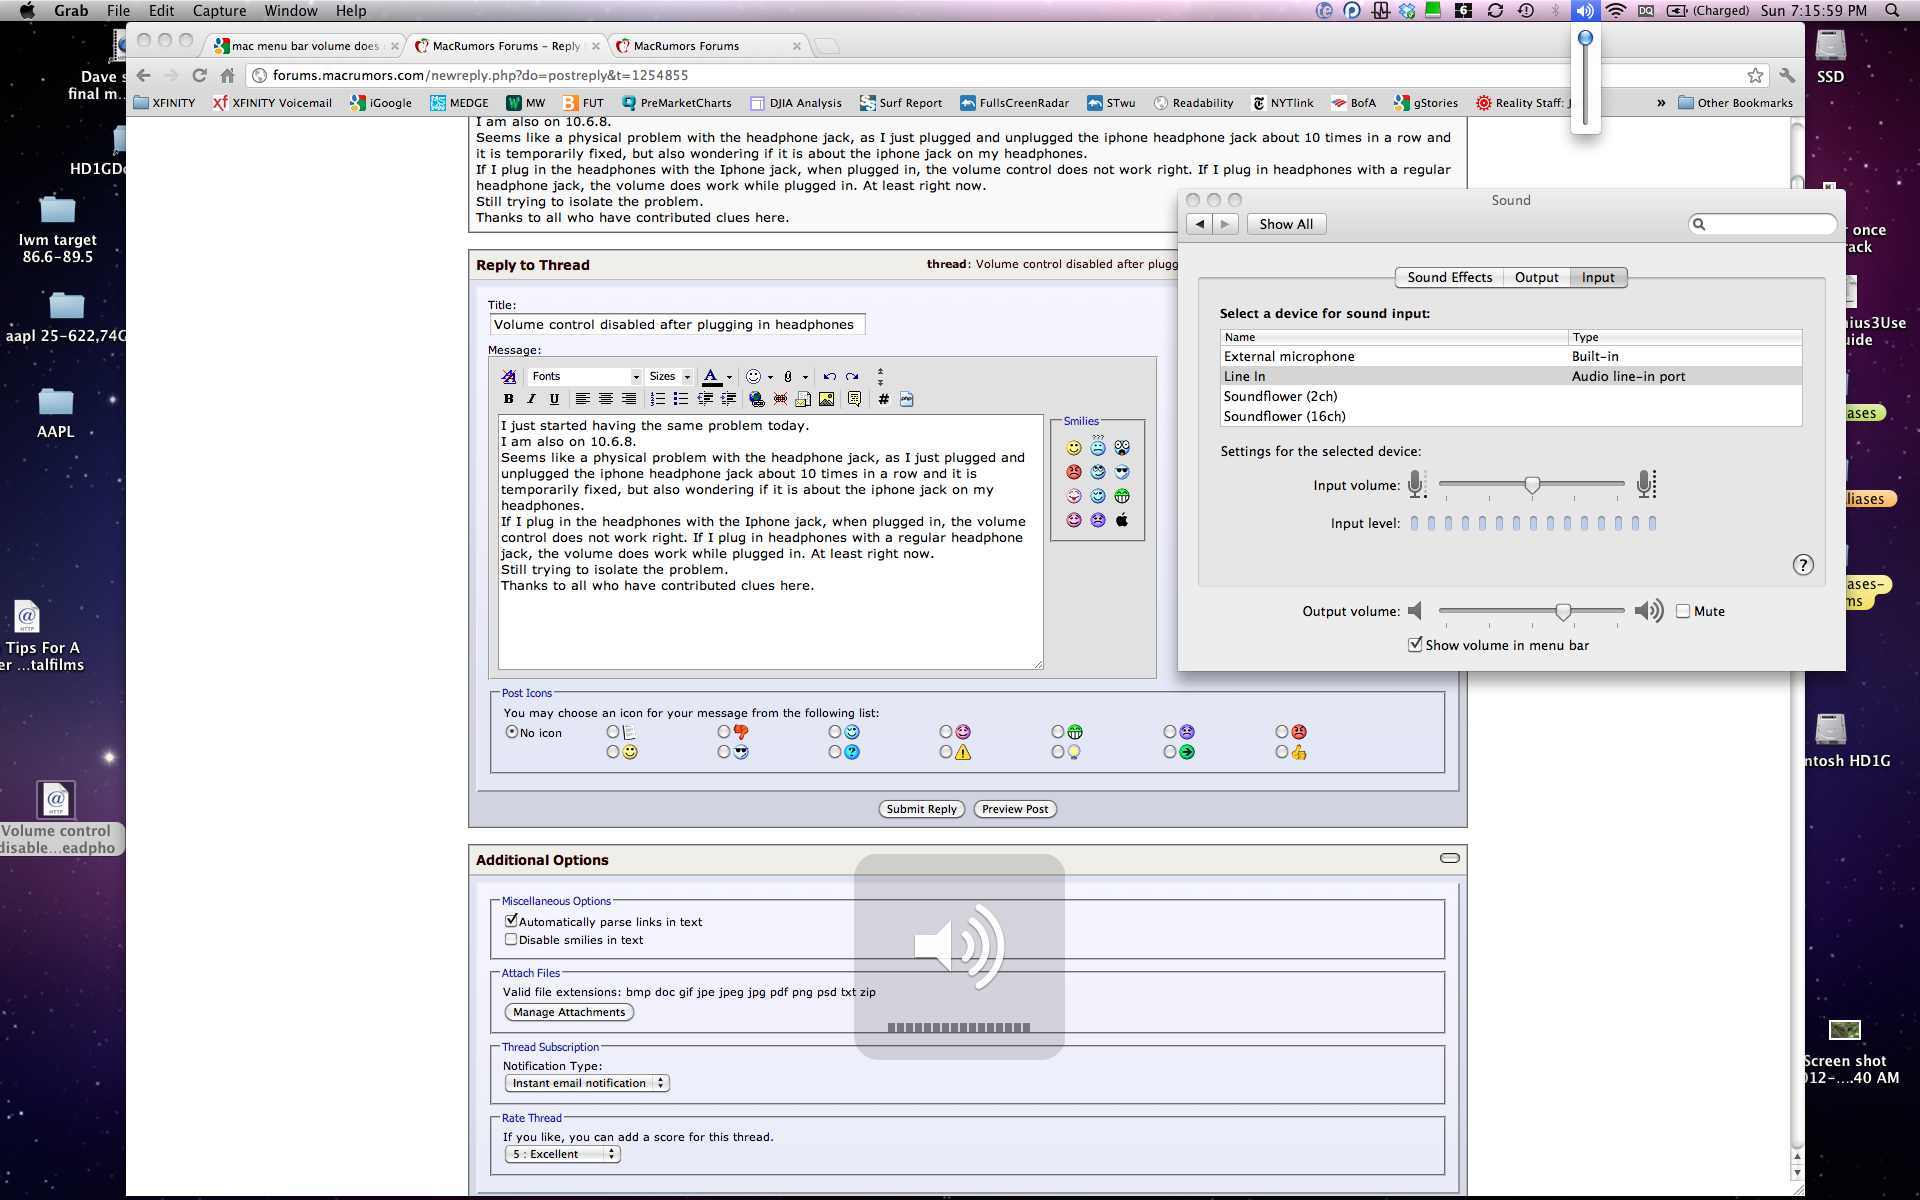Show hidden bookmarks with the chevron

(x=1661, y=103)
